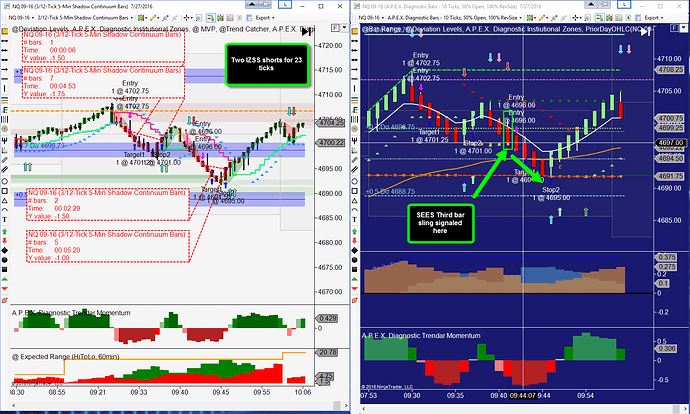Select the Rectangle tool in right chart
Image resolution: width=690 pixels, height=414 pixels.
coord(355,191)
